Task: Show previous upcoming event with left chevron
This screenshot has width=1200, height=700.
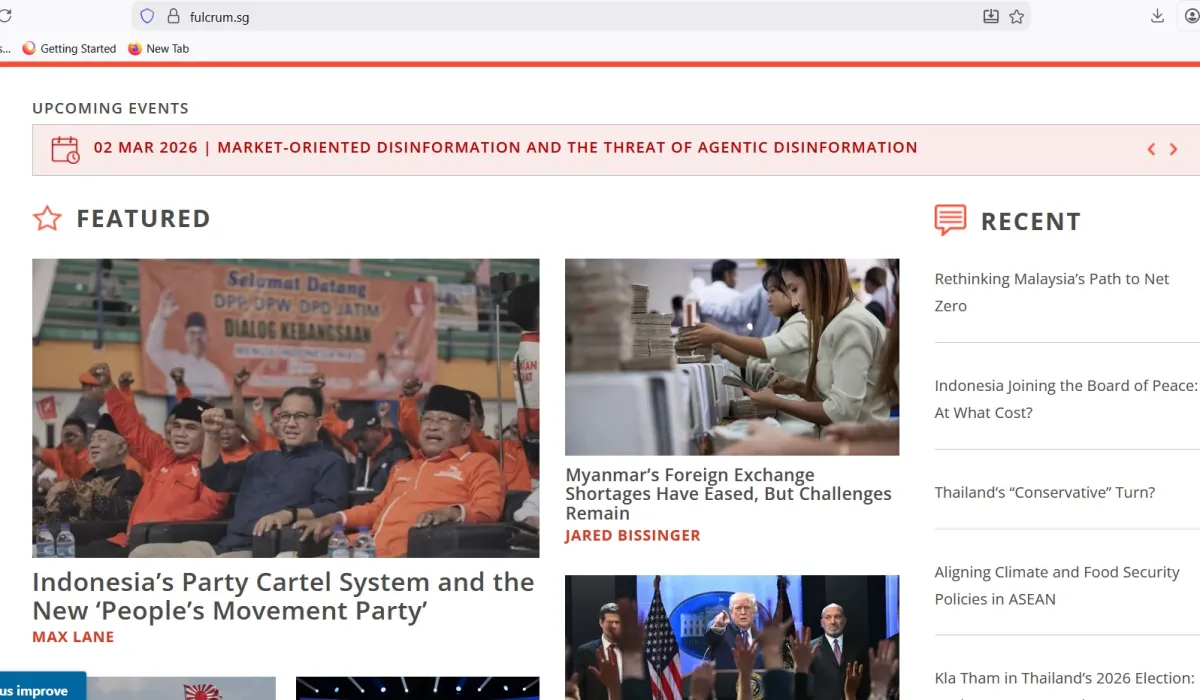Action: point(1151,149)
